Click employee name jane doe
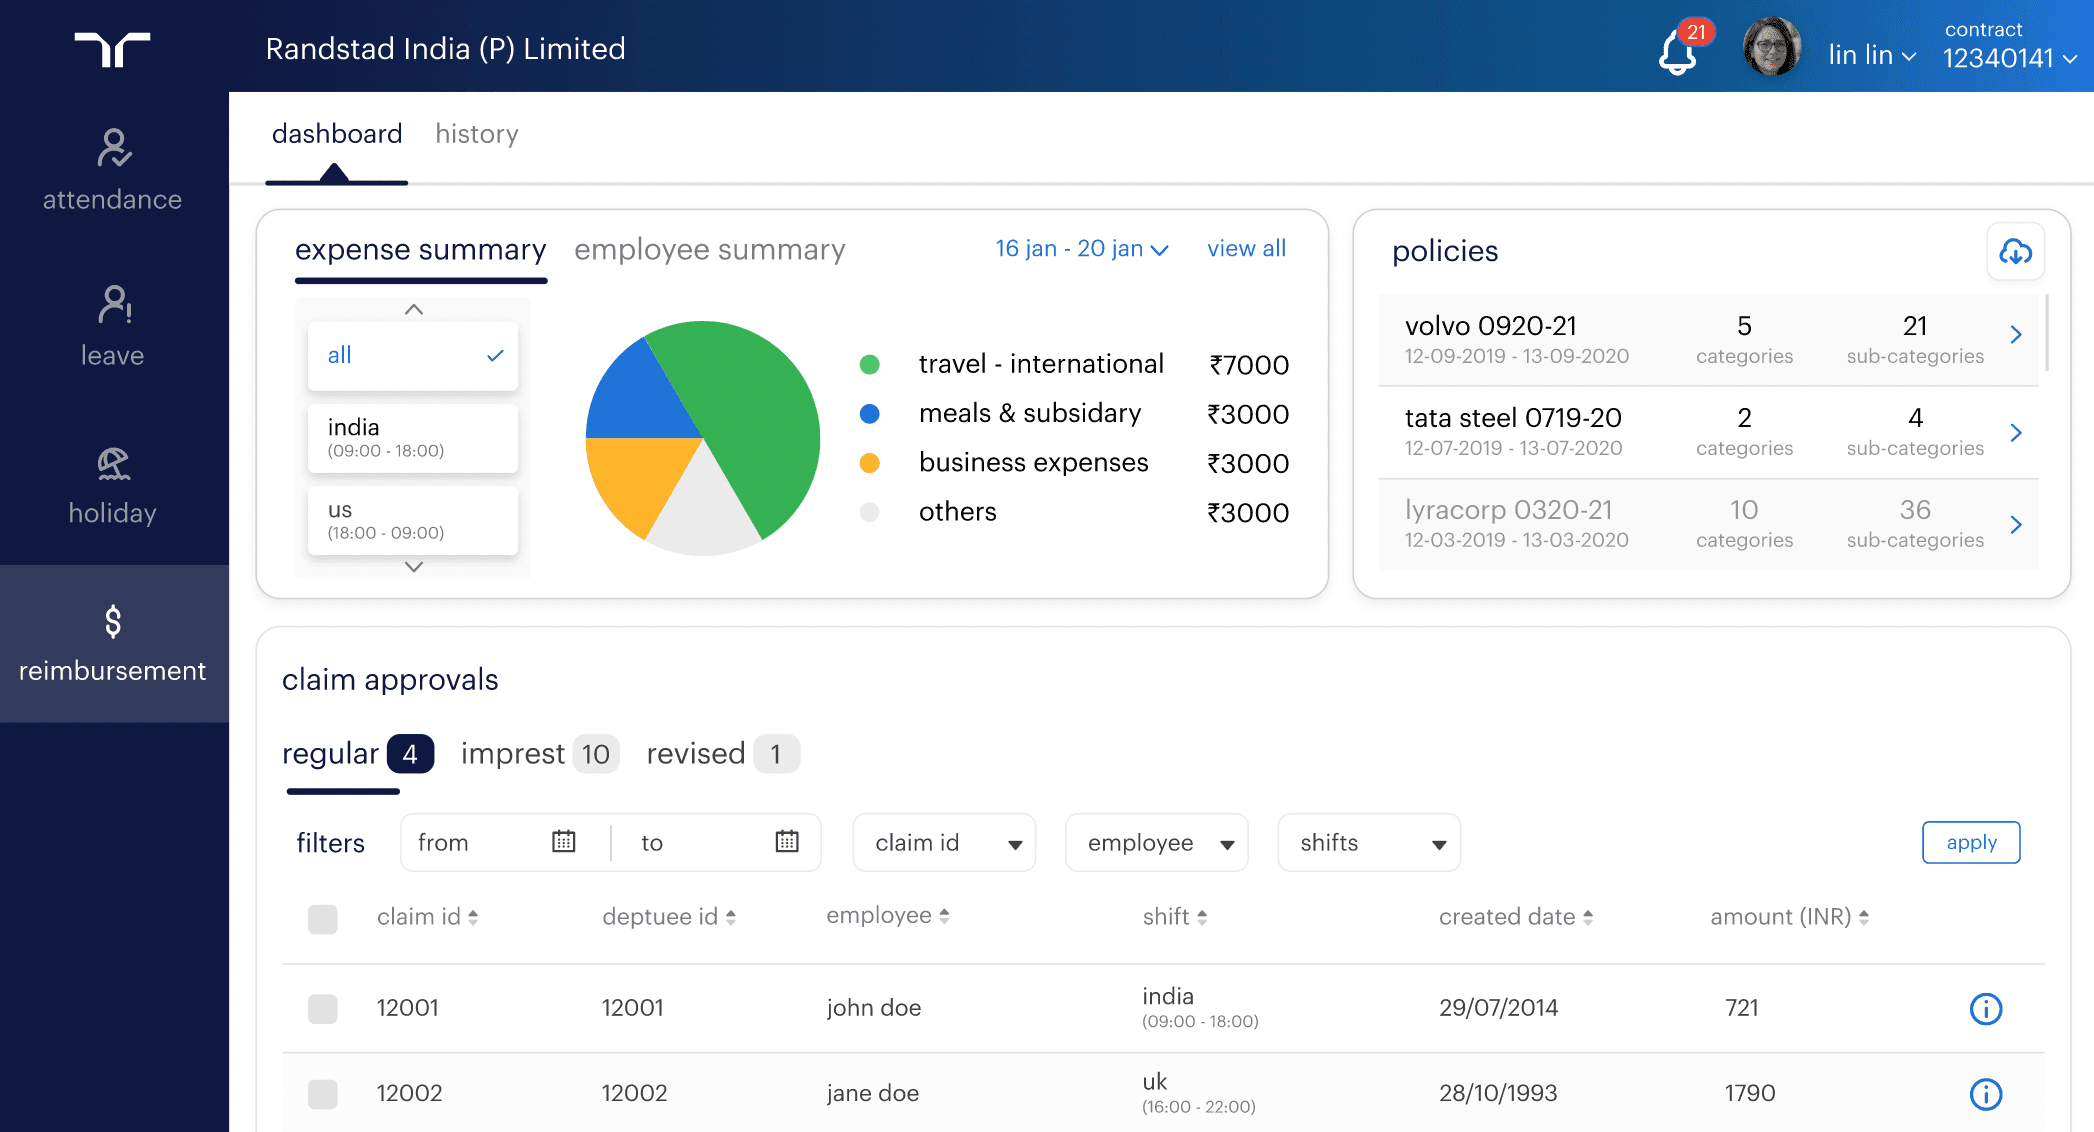Viewport: 2094px width, 1132px height. [873, 1093]
